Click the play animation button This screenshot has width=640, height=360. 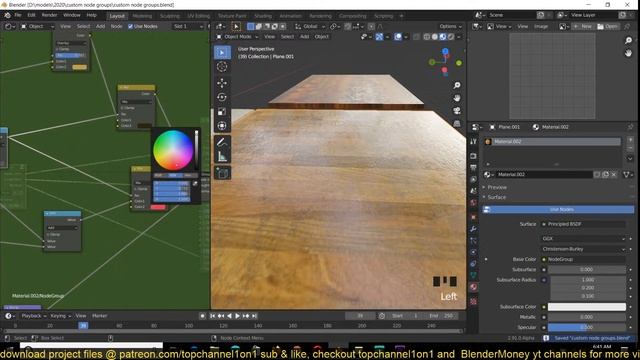(x=238, y=316)
